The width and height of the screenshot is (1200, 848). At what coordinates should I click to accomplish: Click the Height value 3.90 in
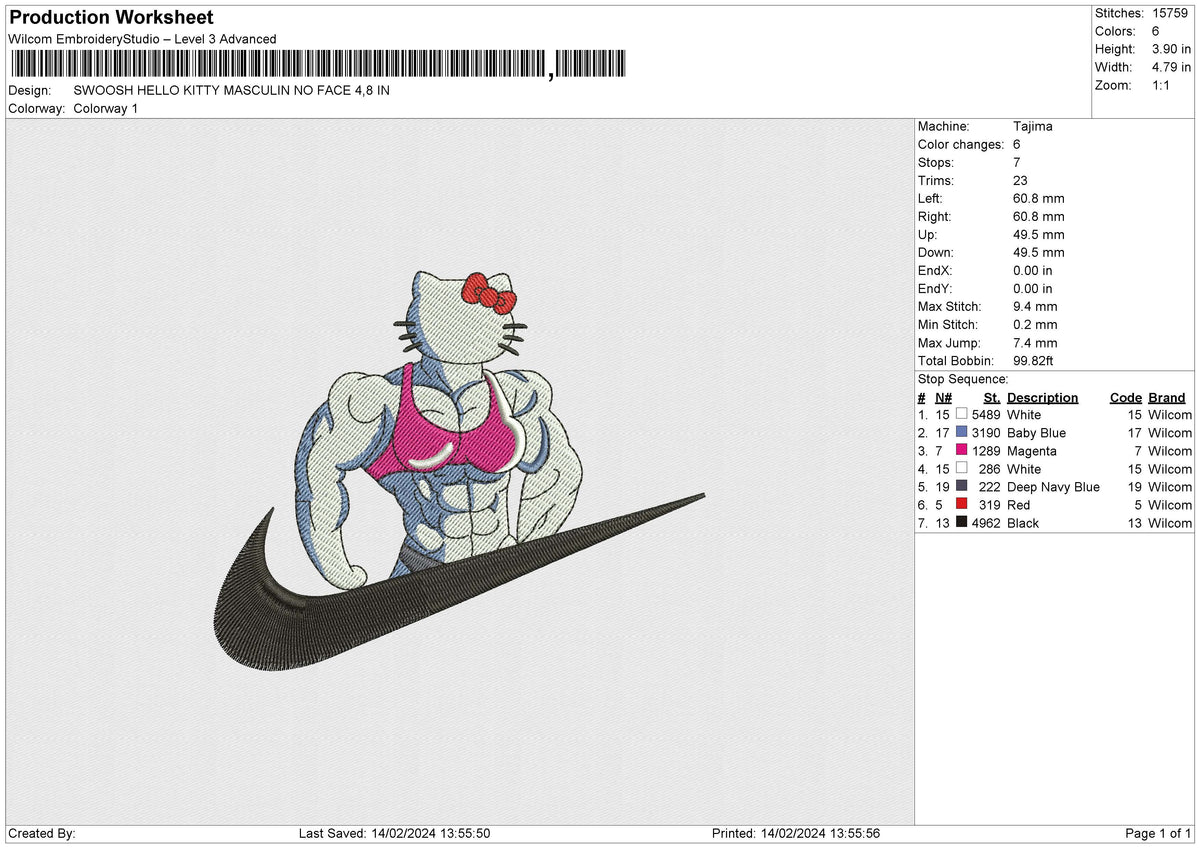[x=1171, y=49]
